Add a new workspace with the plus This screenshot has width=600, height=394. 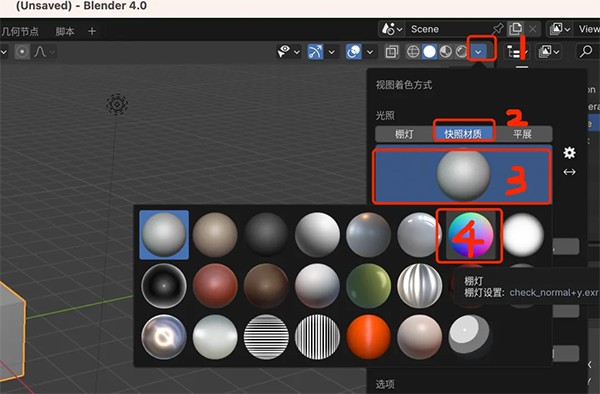[x=92, y=31]
